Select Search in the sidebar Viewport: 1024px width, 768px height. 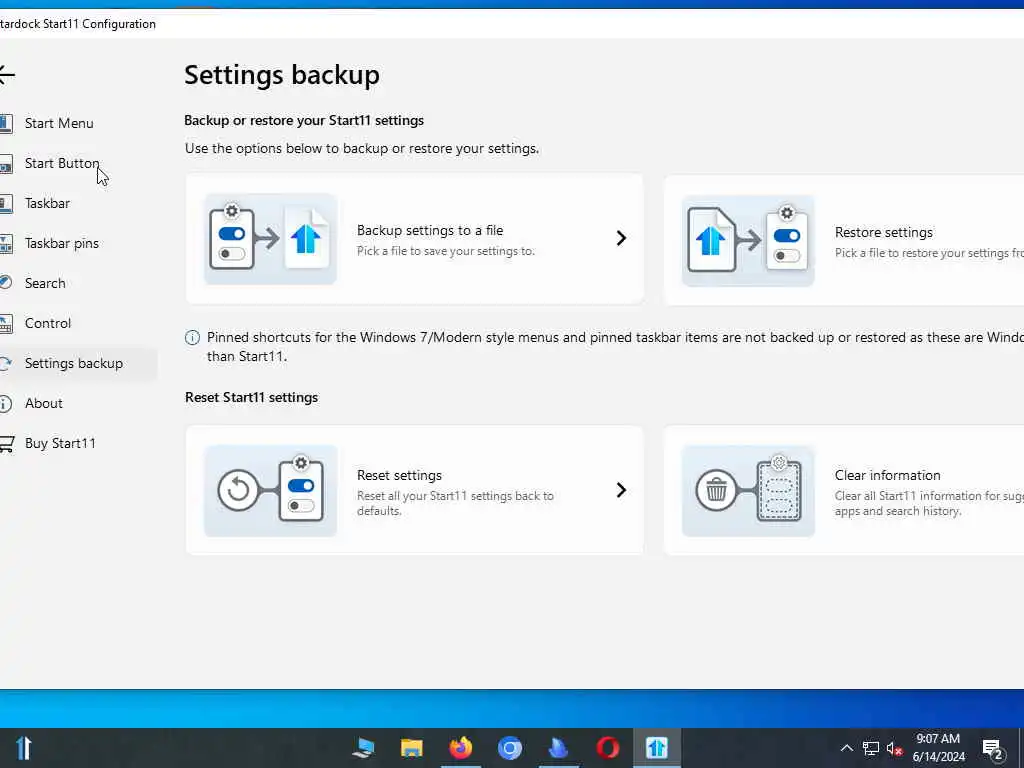point(44,283)
